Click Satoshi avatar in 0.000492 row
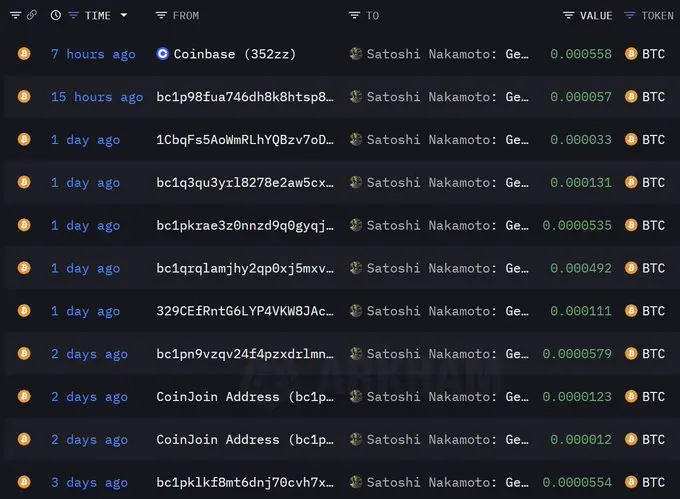Screen dimensions: 680x499 tap(356, 268)
